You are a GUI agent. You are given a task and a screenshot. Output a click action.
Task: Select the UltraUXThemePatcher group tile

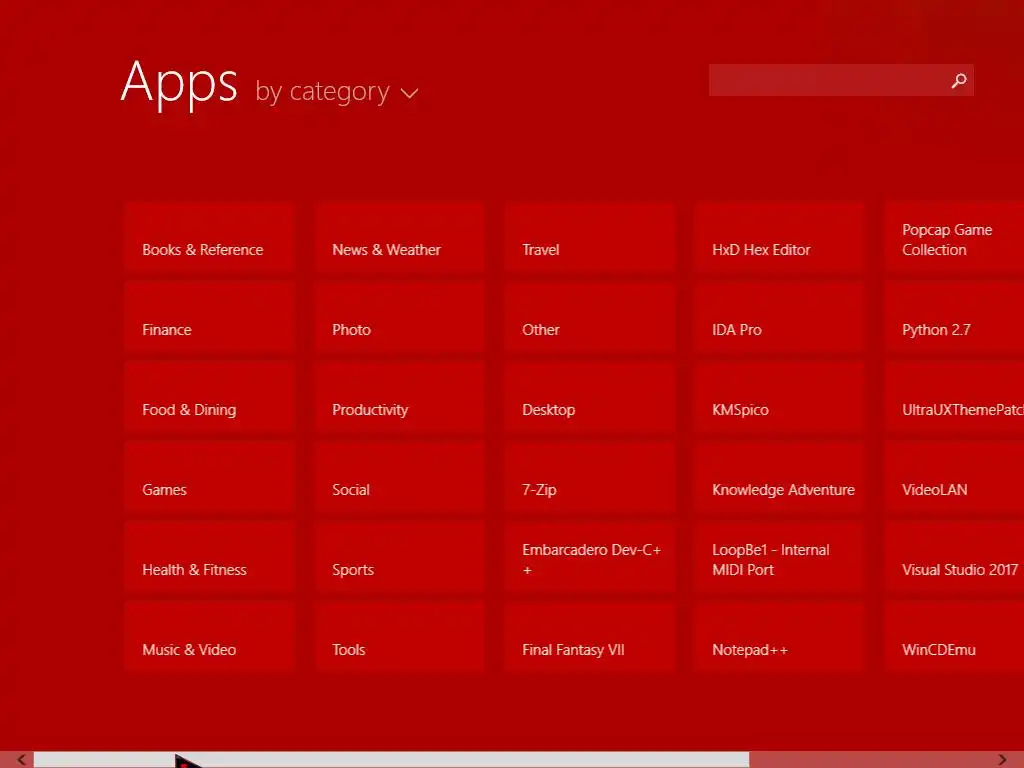pyautogui.click(x=954, y=397)
